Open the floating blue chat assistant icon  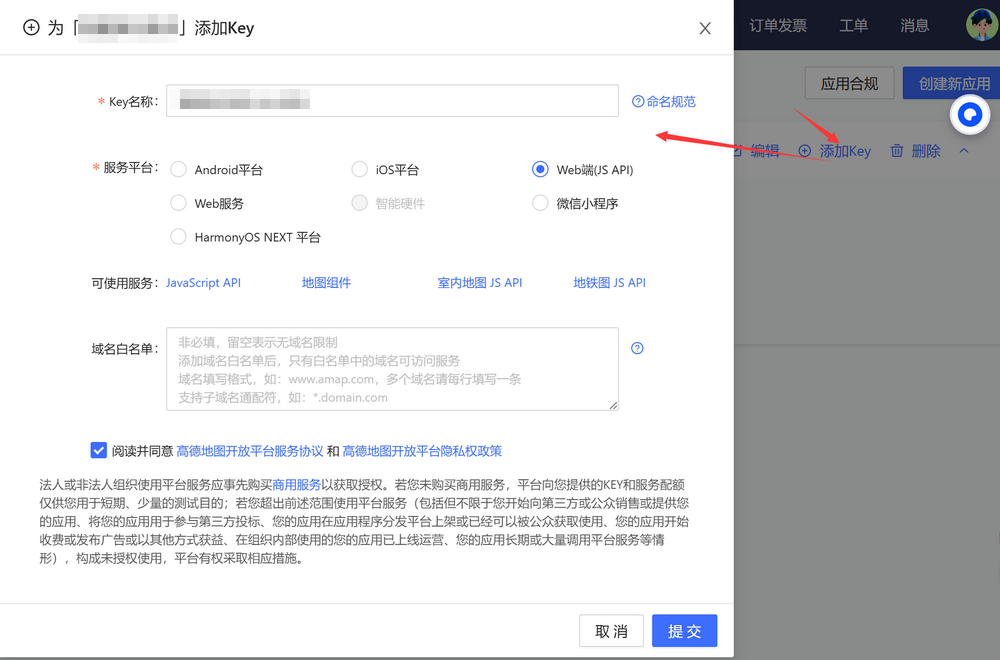pyautogui.click(x=969, y=115)
